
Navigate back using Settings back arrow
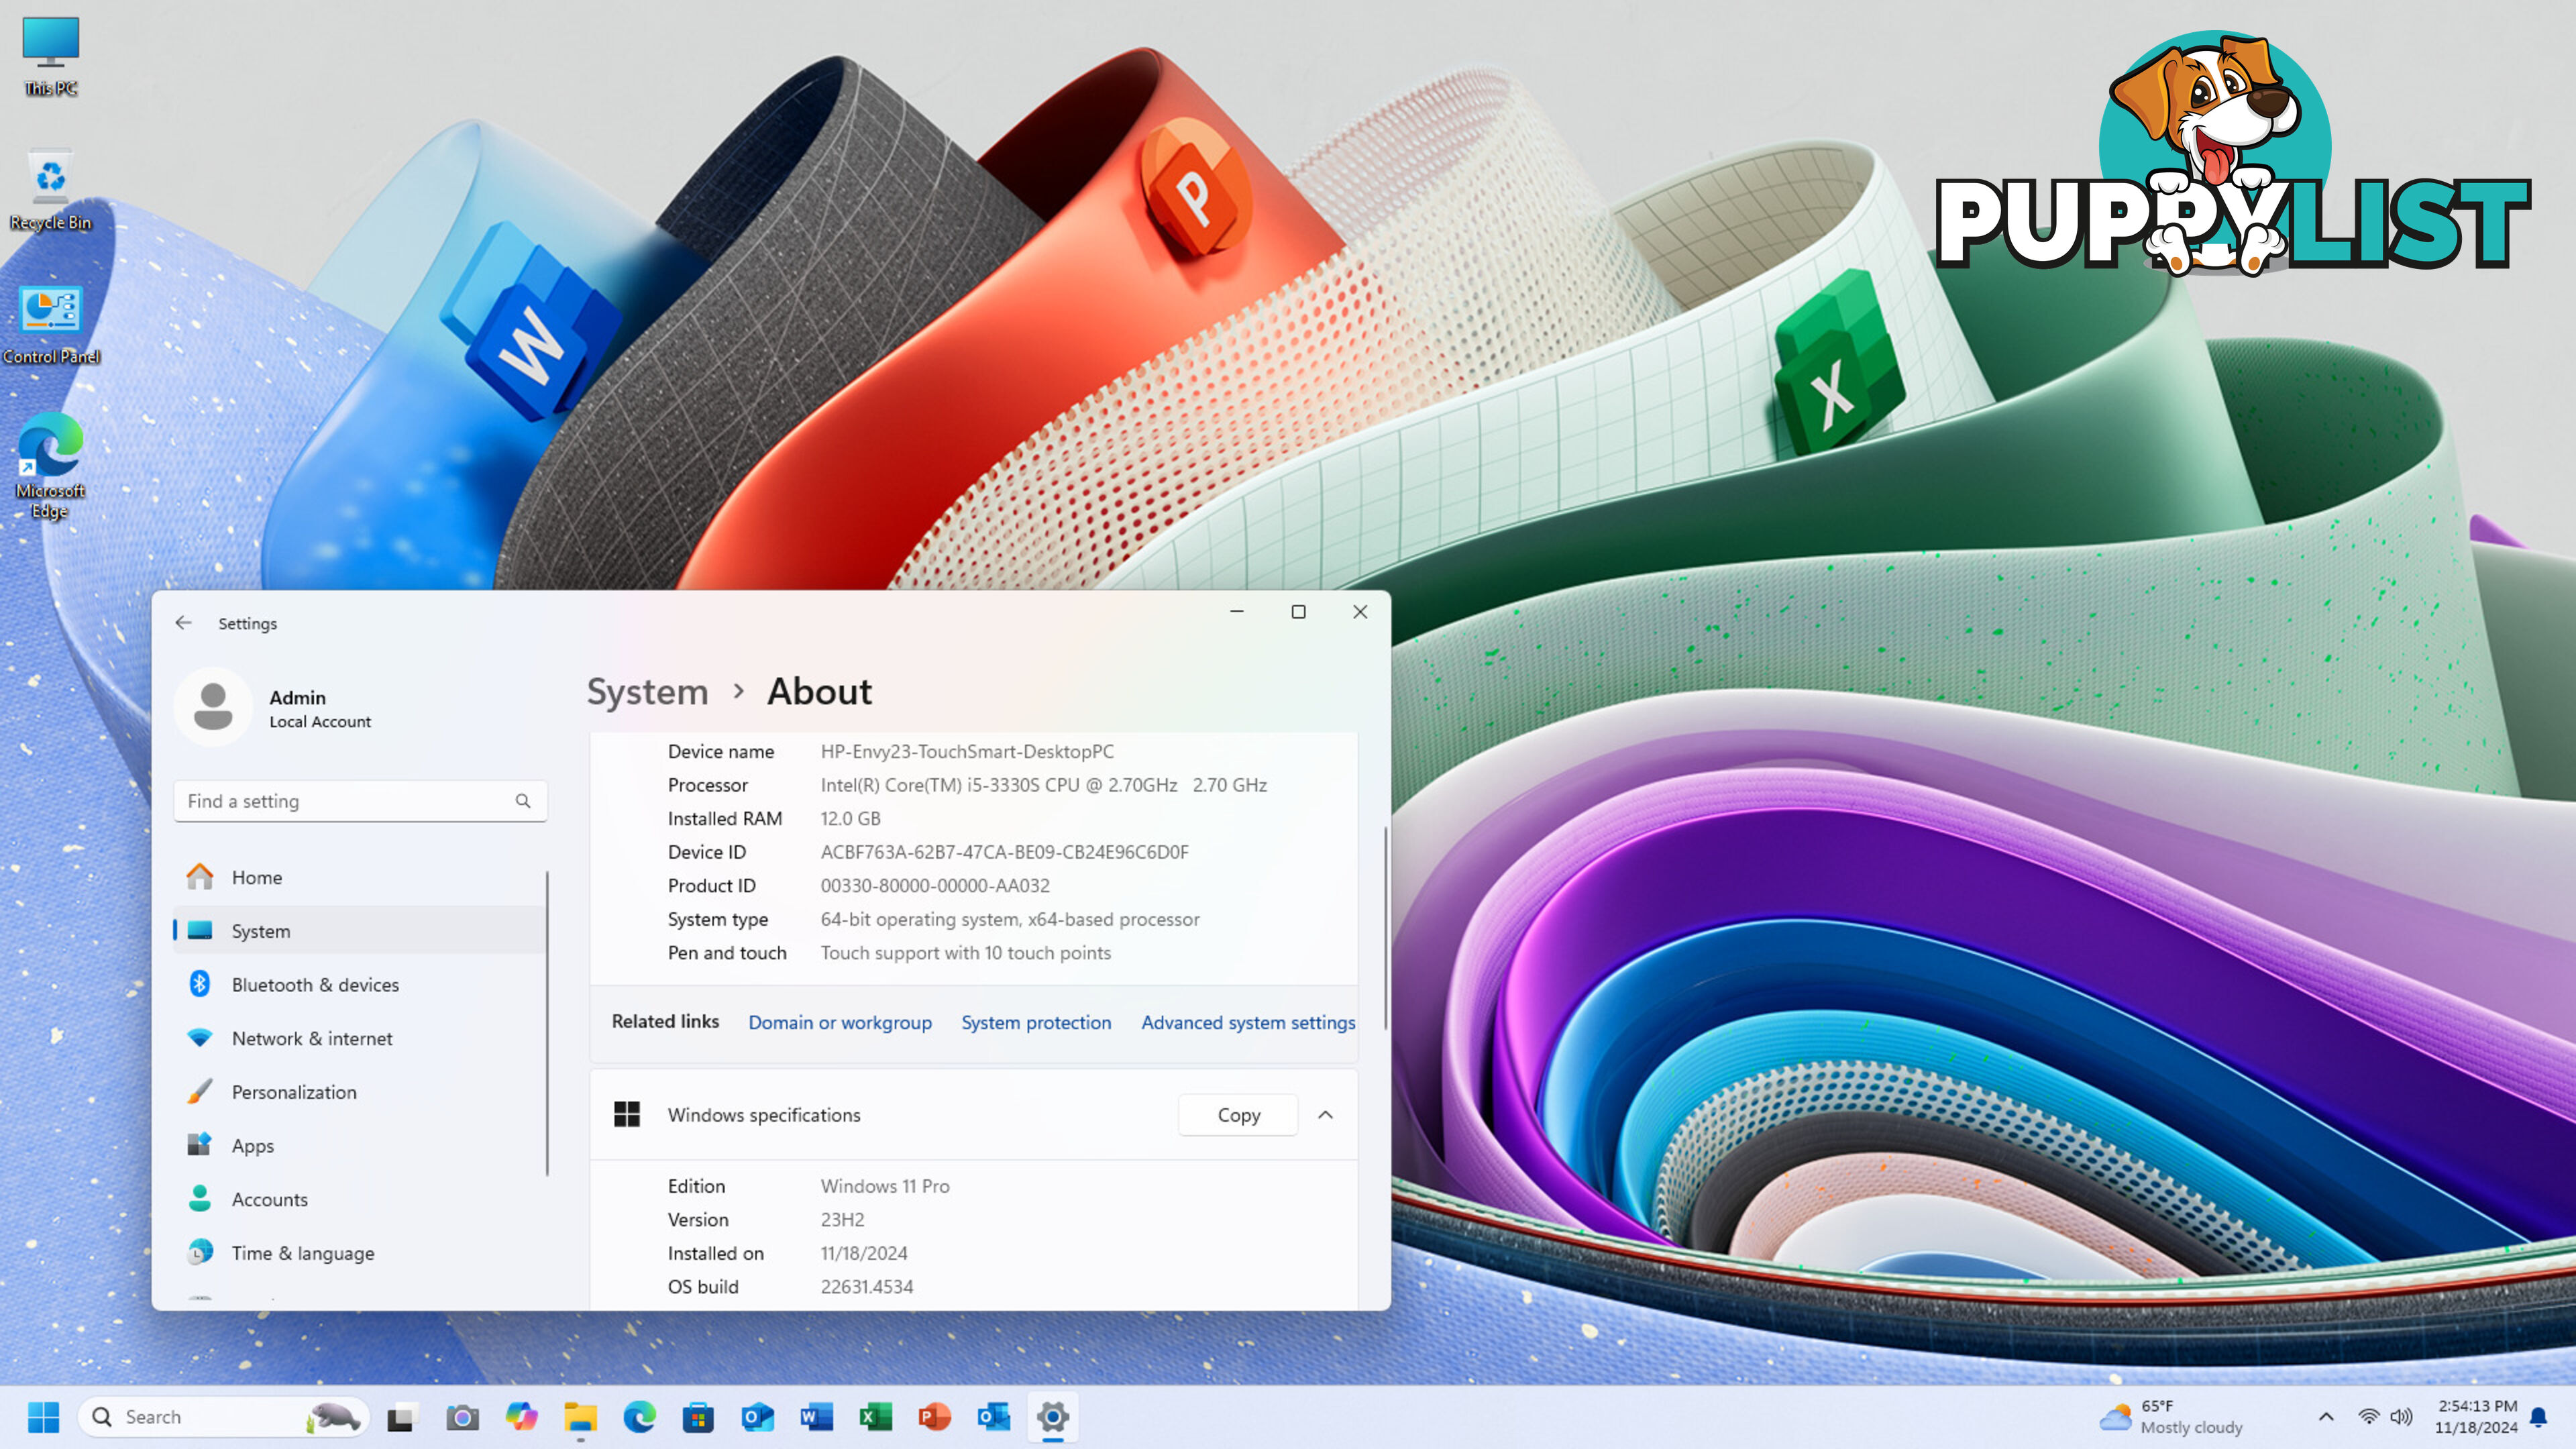click(182, 621)
